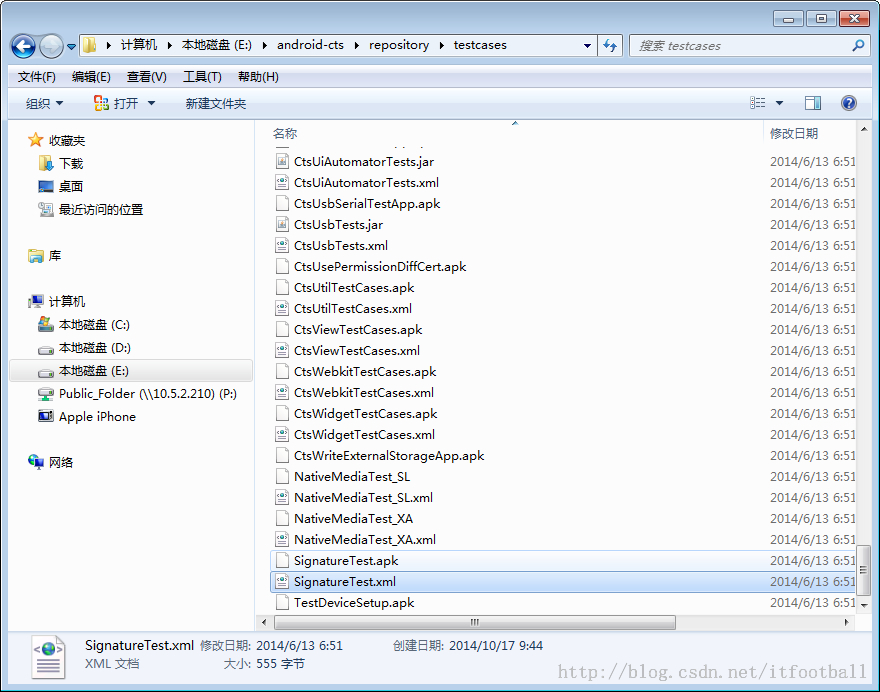Viewport: 880px width, 692px height.
Task: Click the refresh button next to address bar
Action: click(x=610, y=45)
